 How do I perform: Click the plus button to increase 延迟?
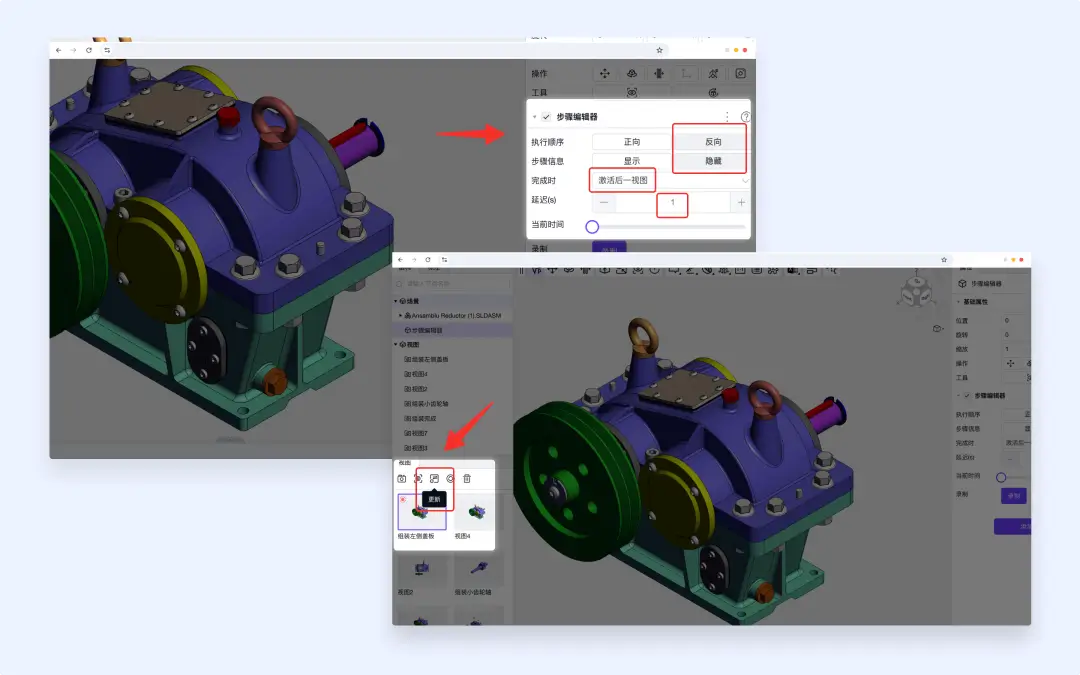[x=741, y=203]
